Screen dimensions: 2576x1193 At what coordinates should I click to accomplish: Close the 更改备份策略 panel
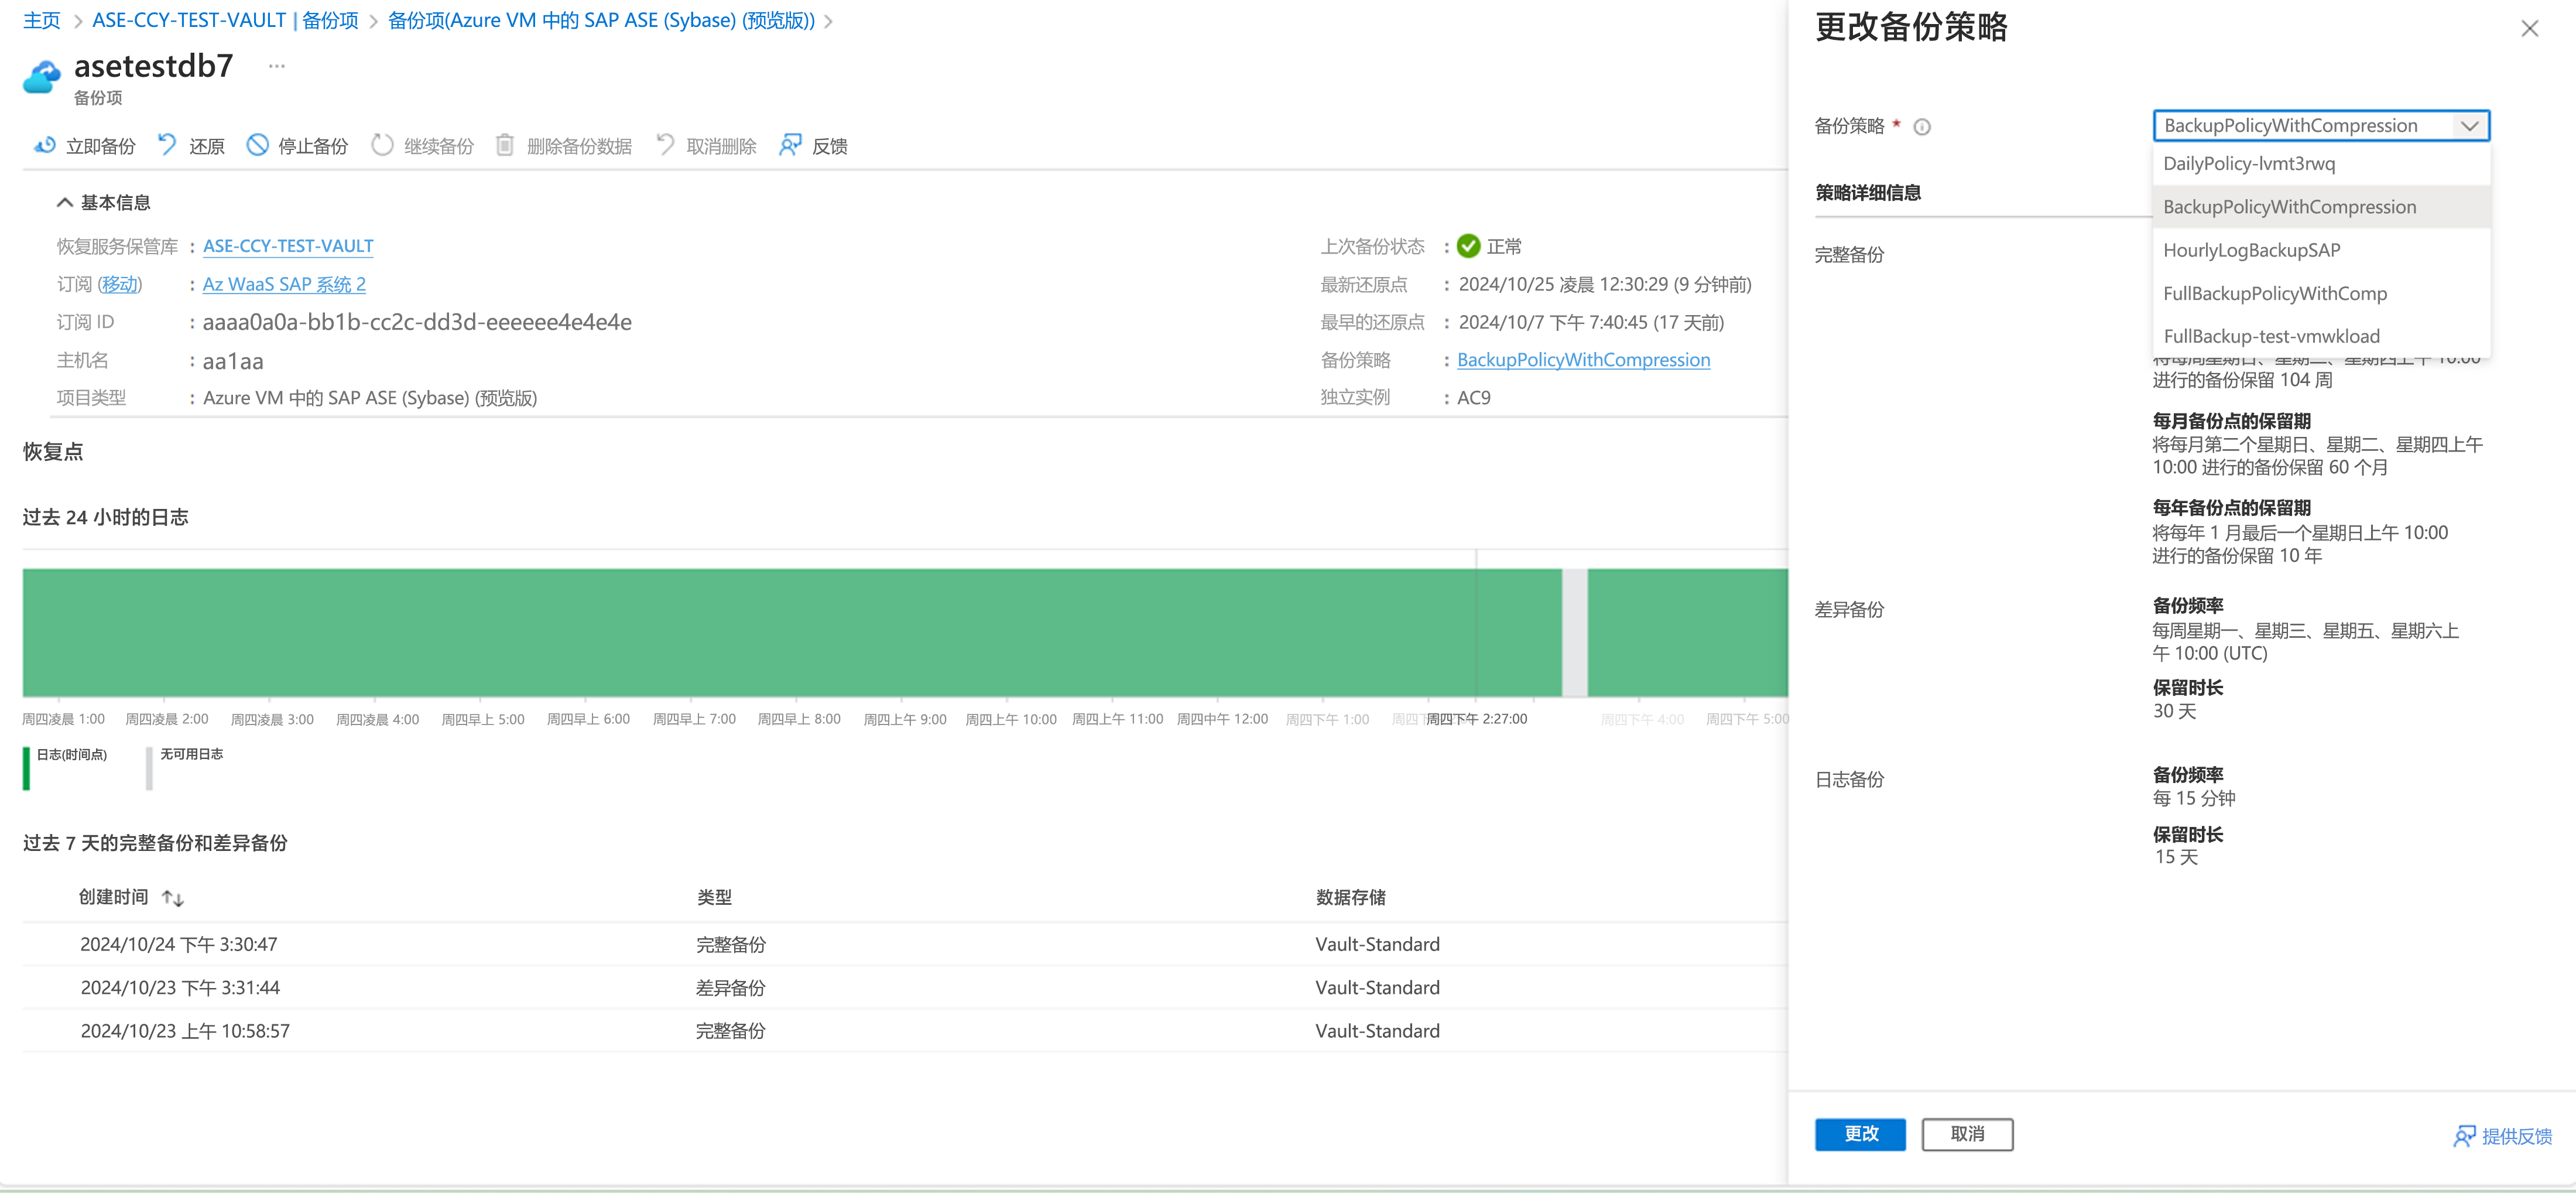[2529, 29]
